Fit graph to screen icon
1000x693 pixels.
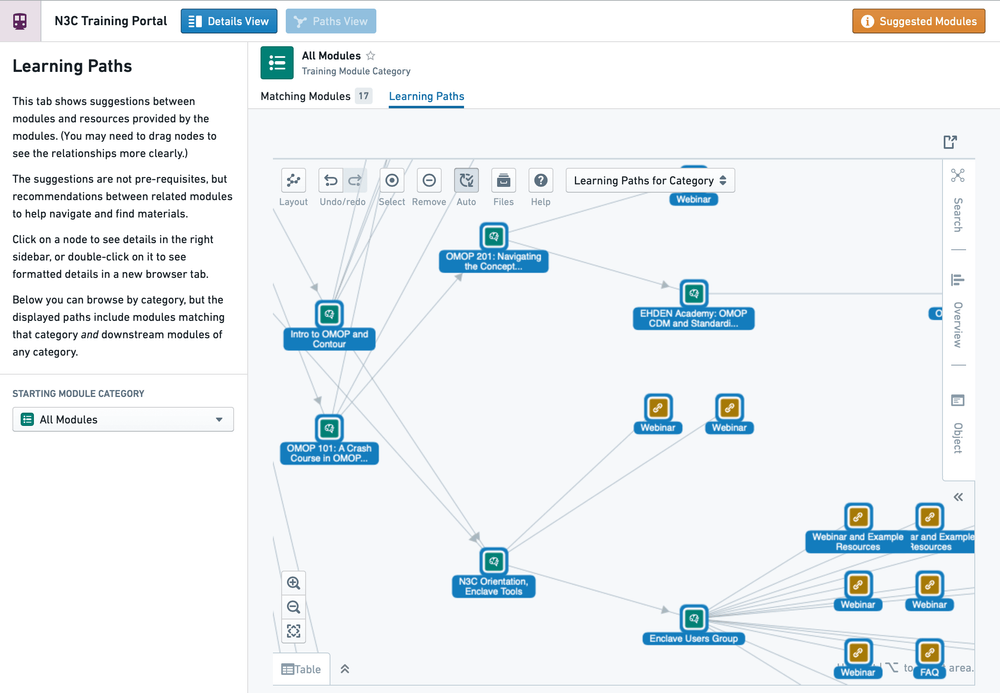click(x=293, y=631)
